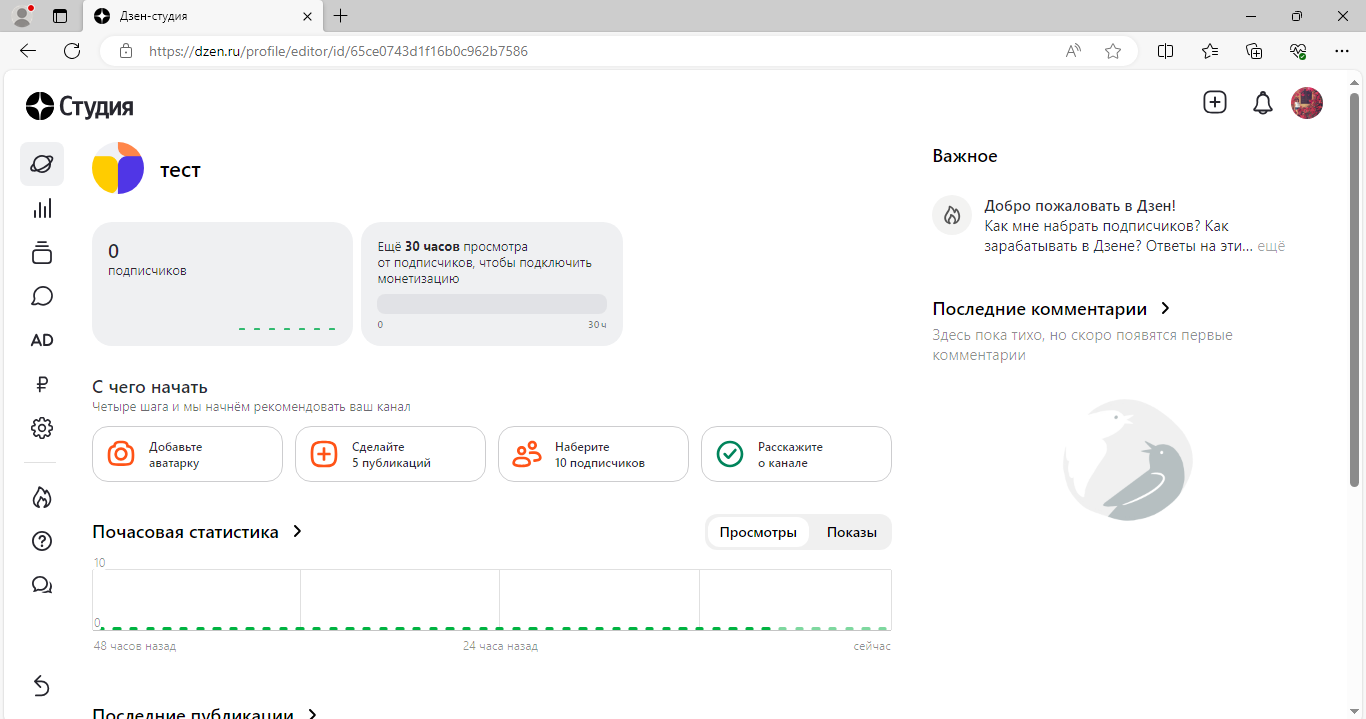This screenshot has width=1366, height=719.
Task: Click the browser address bar URL
Action: tap(338, 51)
